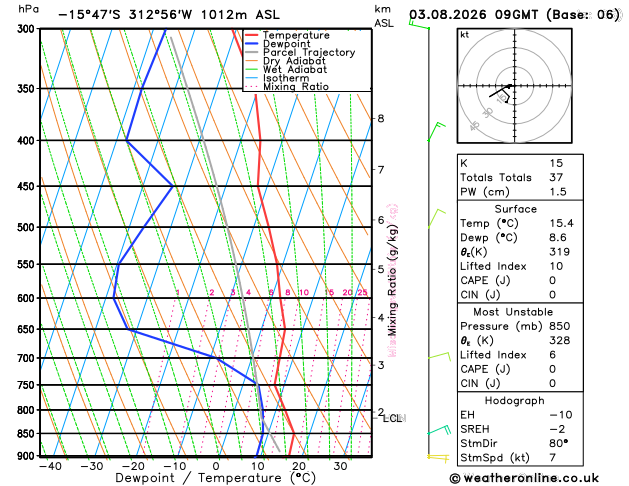Click the EH value -10

[x=561, y=415]
